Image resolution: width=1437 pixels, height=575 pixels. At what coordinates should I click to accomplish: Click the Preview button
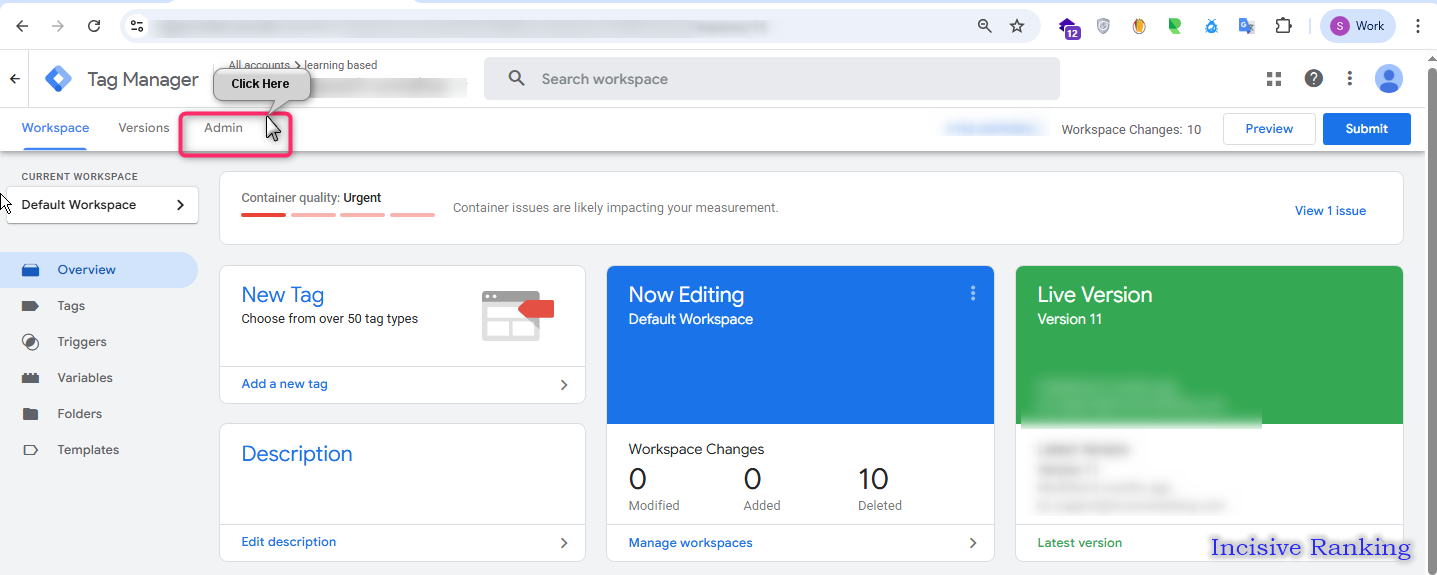tap(1269, 129)
